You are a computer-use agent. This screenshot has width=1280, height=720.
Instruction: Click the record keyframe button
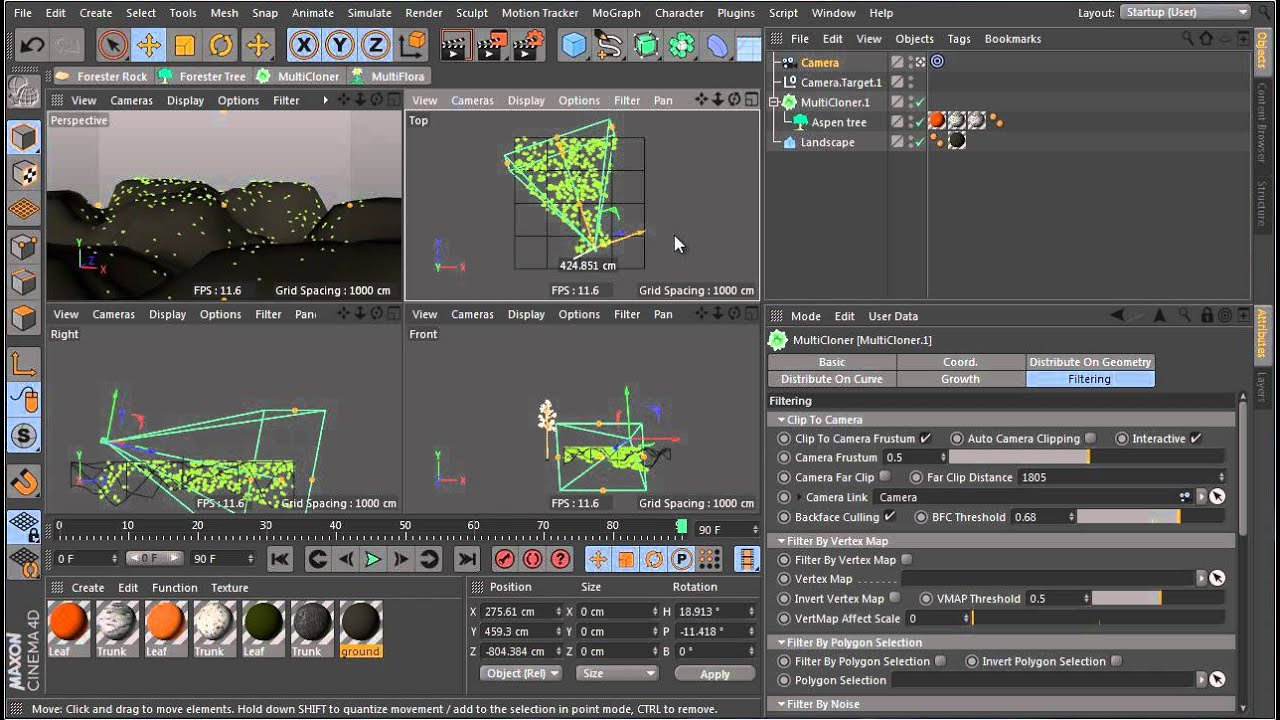tap(505, 559)
